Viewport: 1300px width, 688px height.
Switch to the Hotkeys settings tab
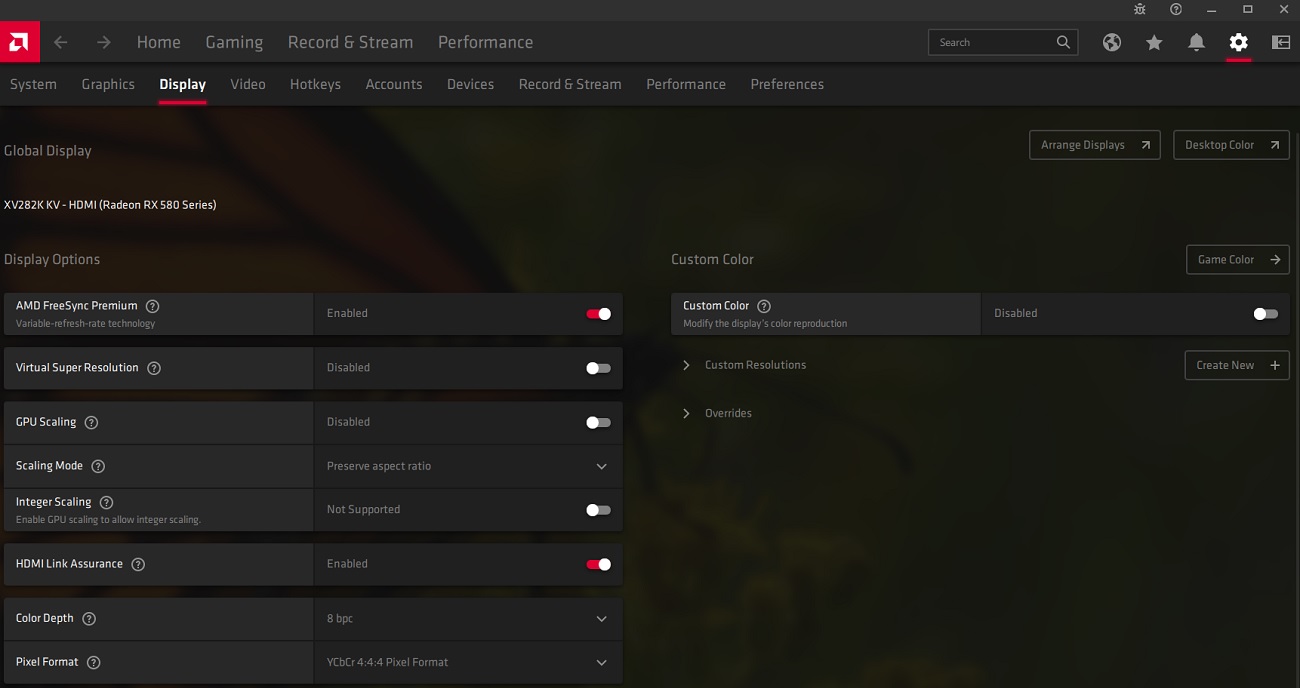tap(315, 84)
